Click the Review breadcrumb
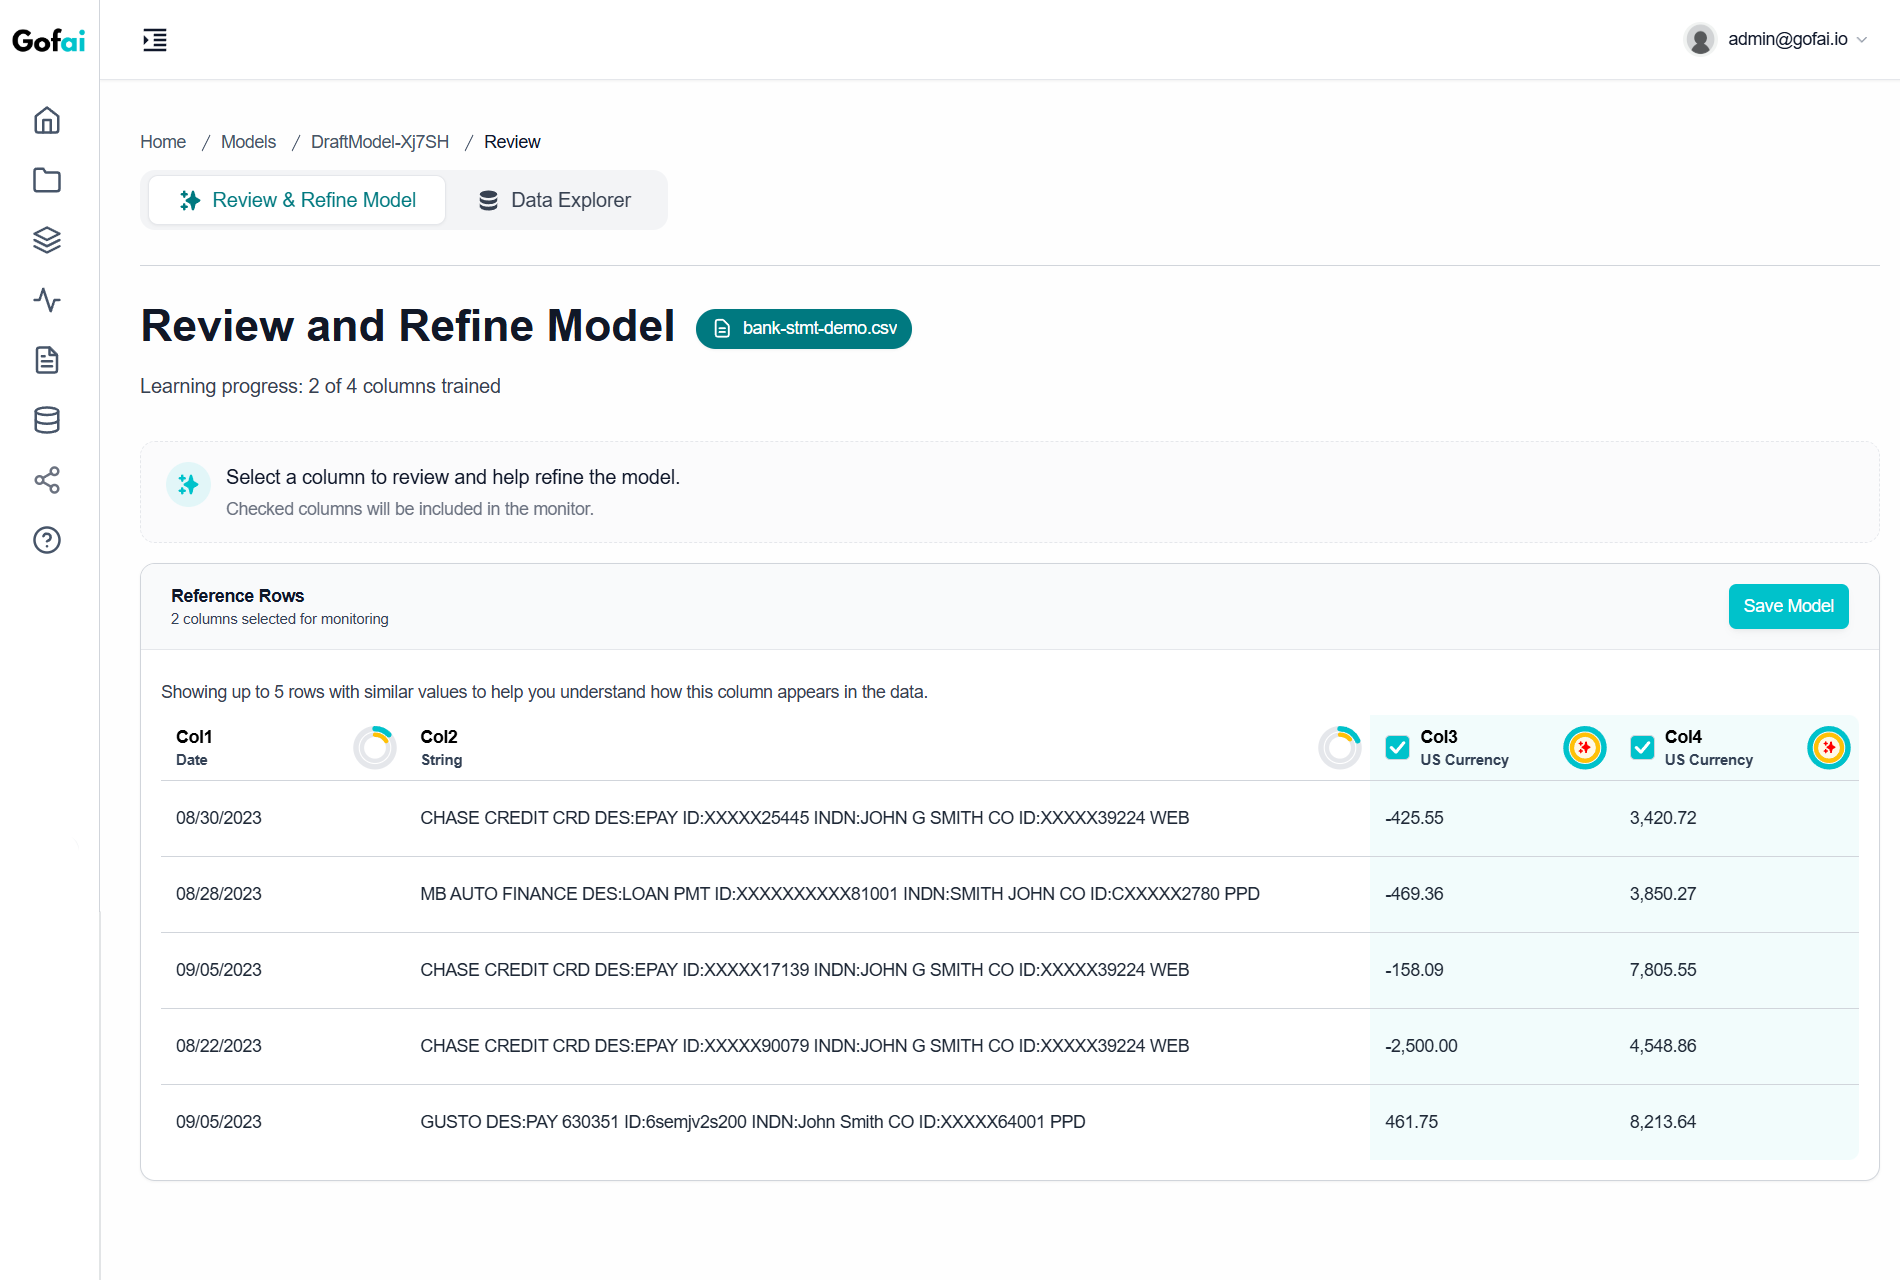This screenshot has height=1280, width=1900. (x=512, y=142)
